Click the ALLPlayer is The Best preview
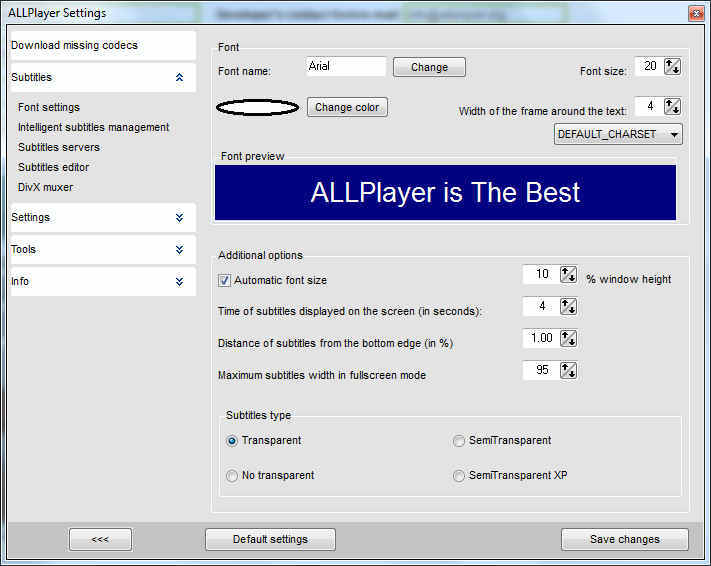This screenshot has height=566, width=711. [445, 193]
